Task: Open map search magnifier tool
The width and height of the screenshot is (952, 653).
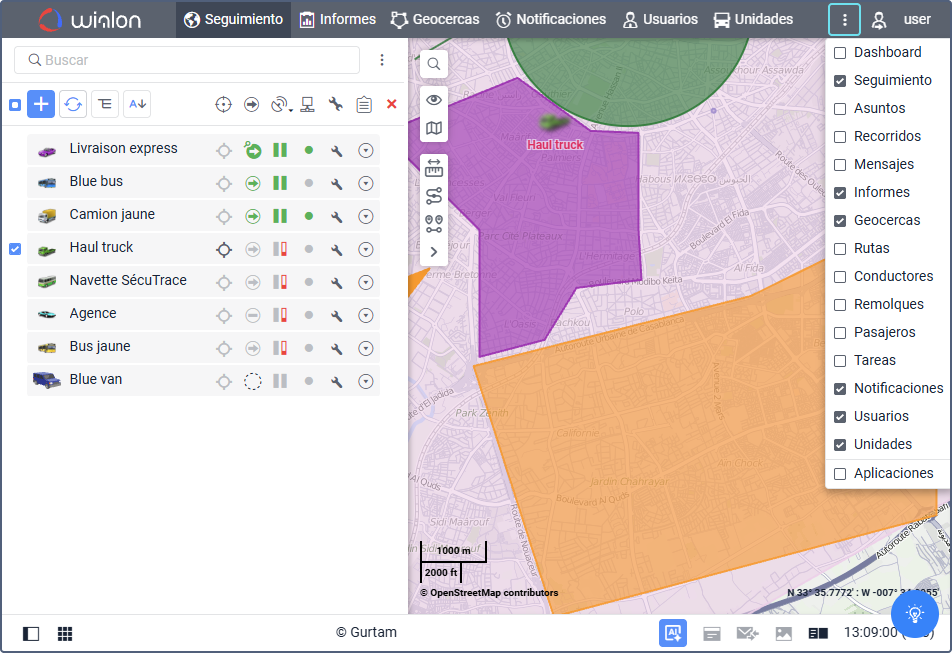Action: point(434,64)
